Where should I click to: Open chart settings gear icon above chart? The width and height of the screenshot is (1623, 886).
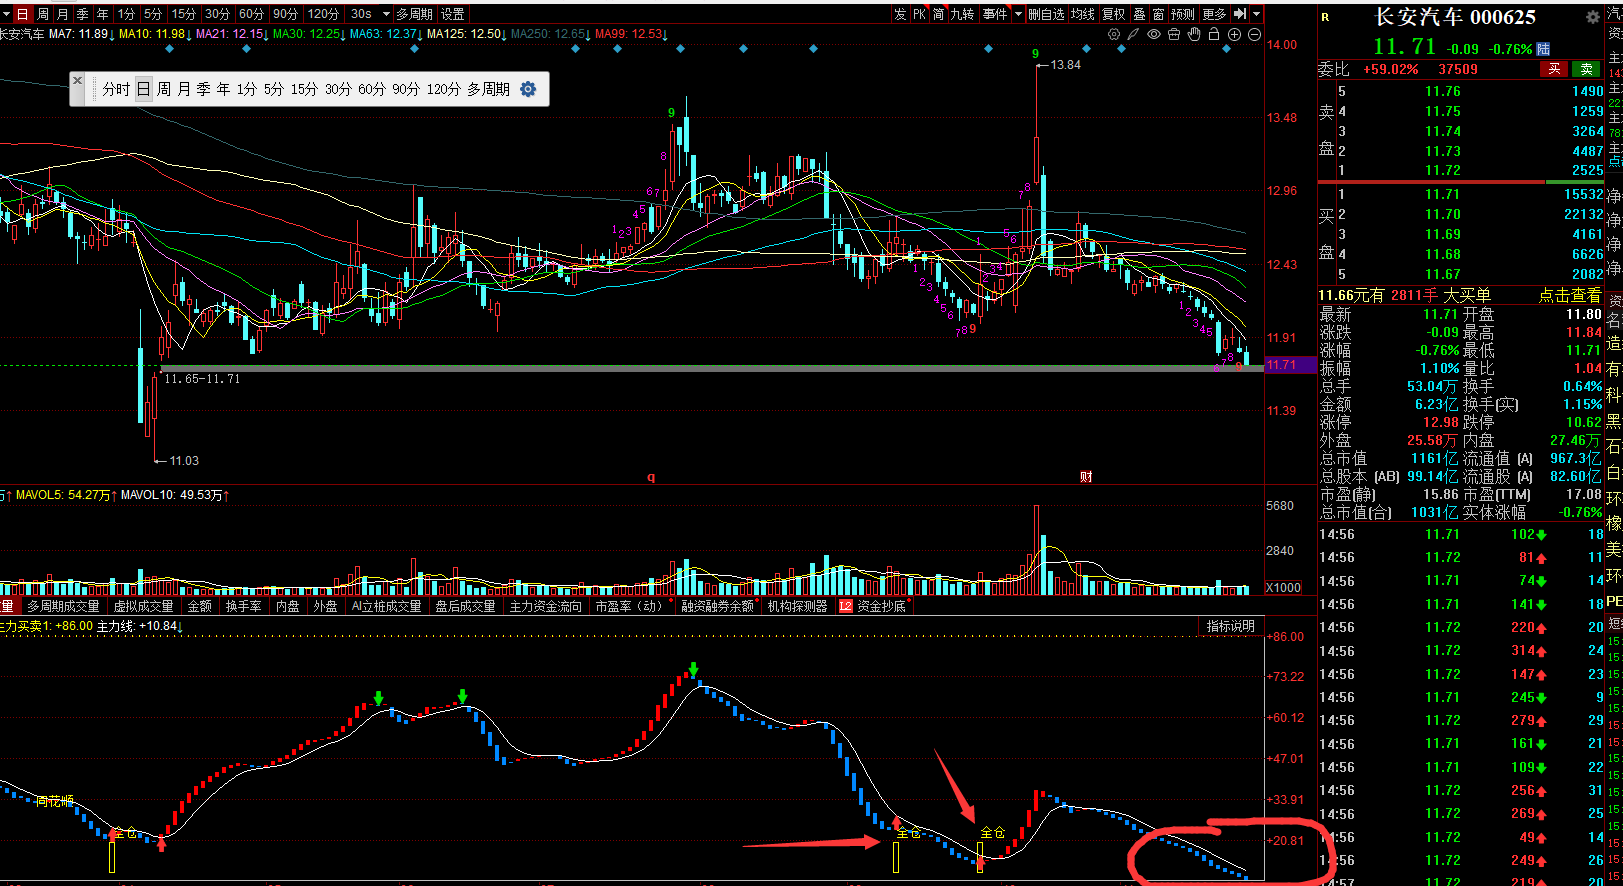[x=1114, y=34]
